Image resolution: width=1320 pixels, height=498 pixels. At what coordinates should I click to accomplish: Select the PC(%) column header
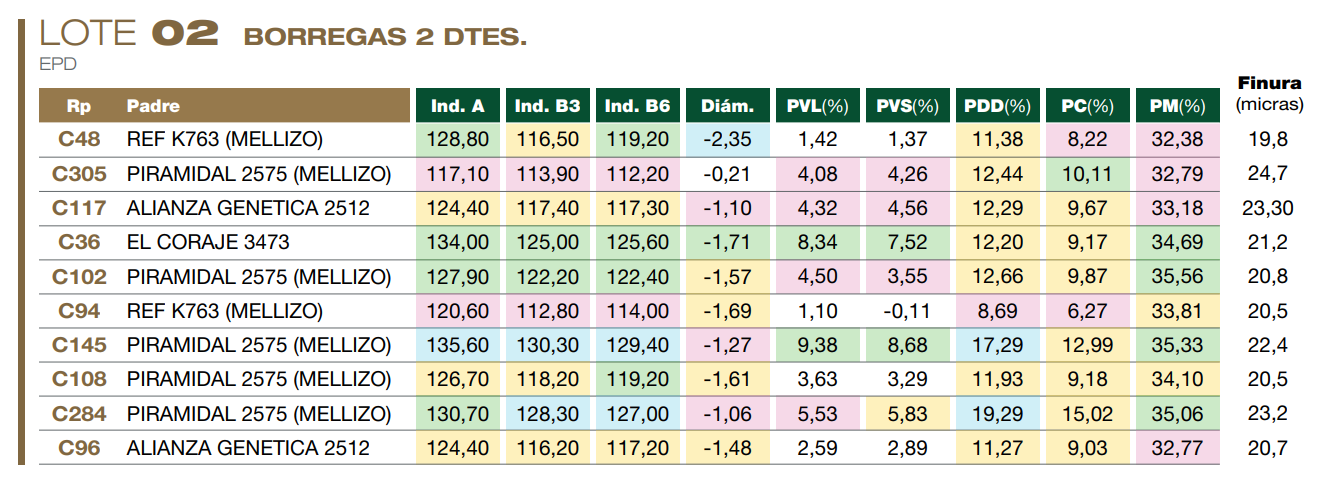click(x=1087, y=106)
